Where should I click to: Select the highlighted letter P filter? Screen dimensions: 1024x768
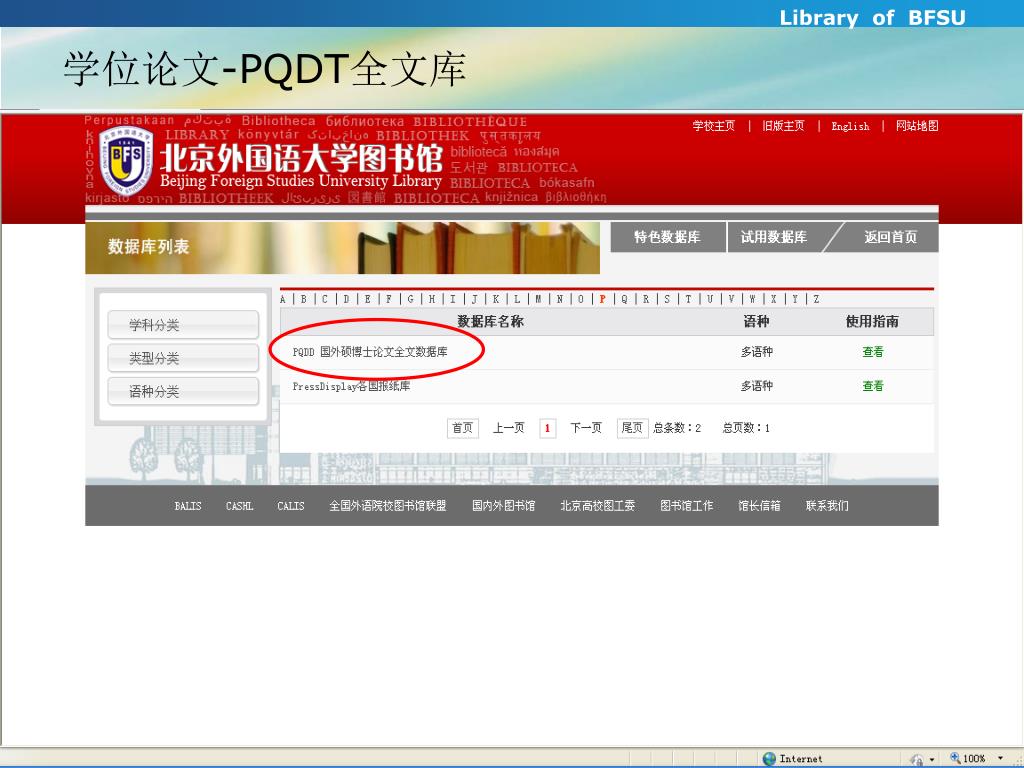pyautogui.click(x=603, y=299)
